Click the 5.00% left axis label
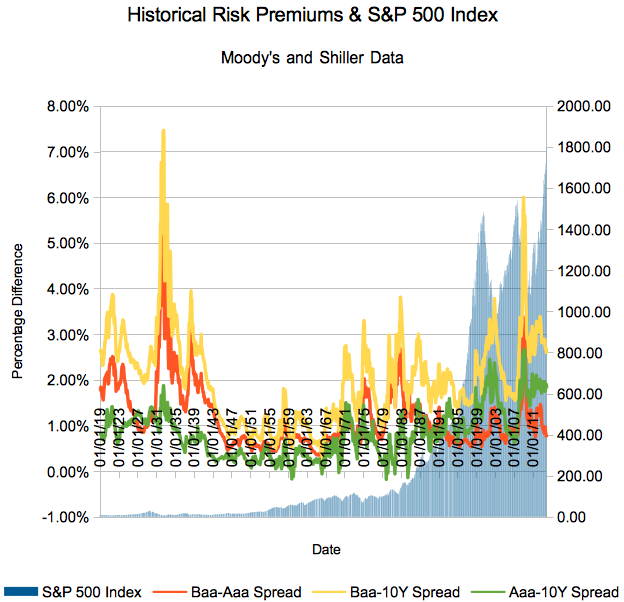The width and height of the screenshot is (624, 602). point(63,243)
